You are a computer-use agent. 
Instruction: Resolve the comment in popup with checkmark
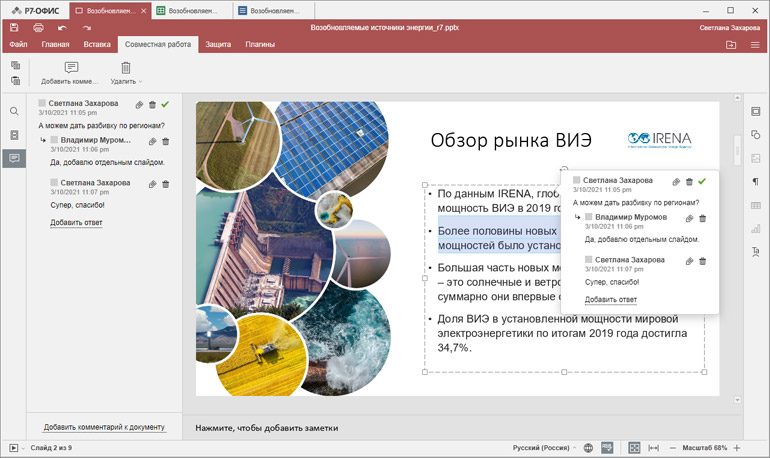coord(702,181)
